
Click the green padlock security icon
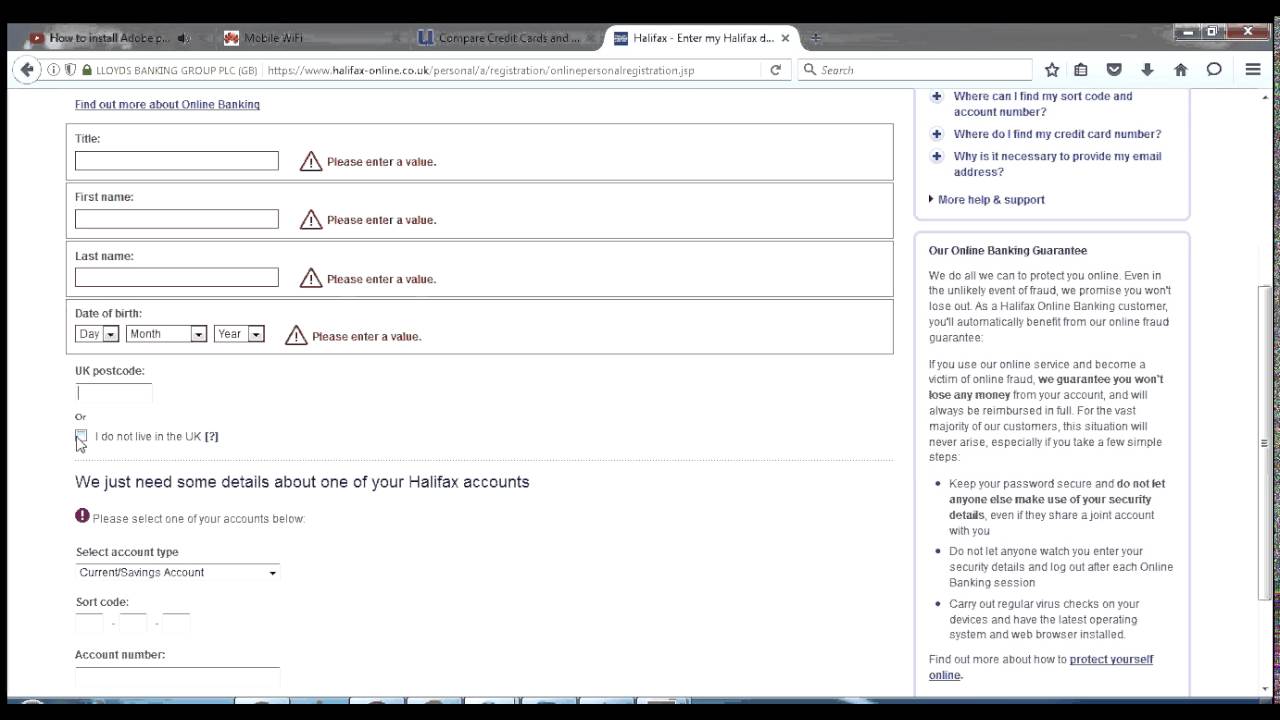pyautogui.click(x=87, y=70)
